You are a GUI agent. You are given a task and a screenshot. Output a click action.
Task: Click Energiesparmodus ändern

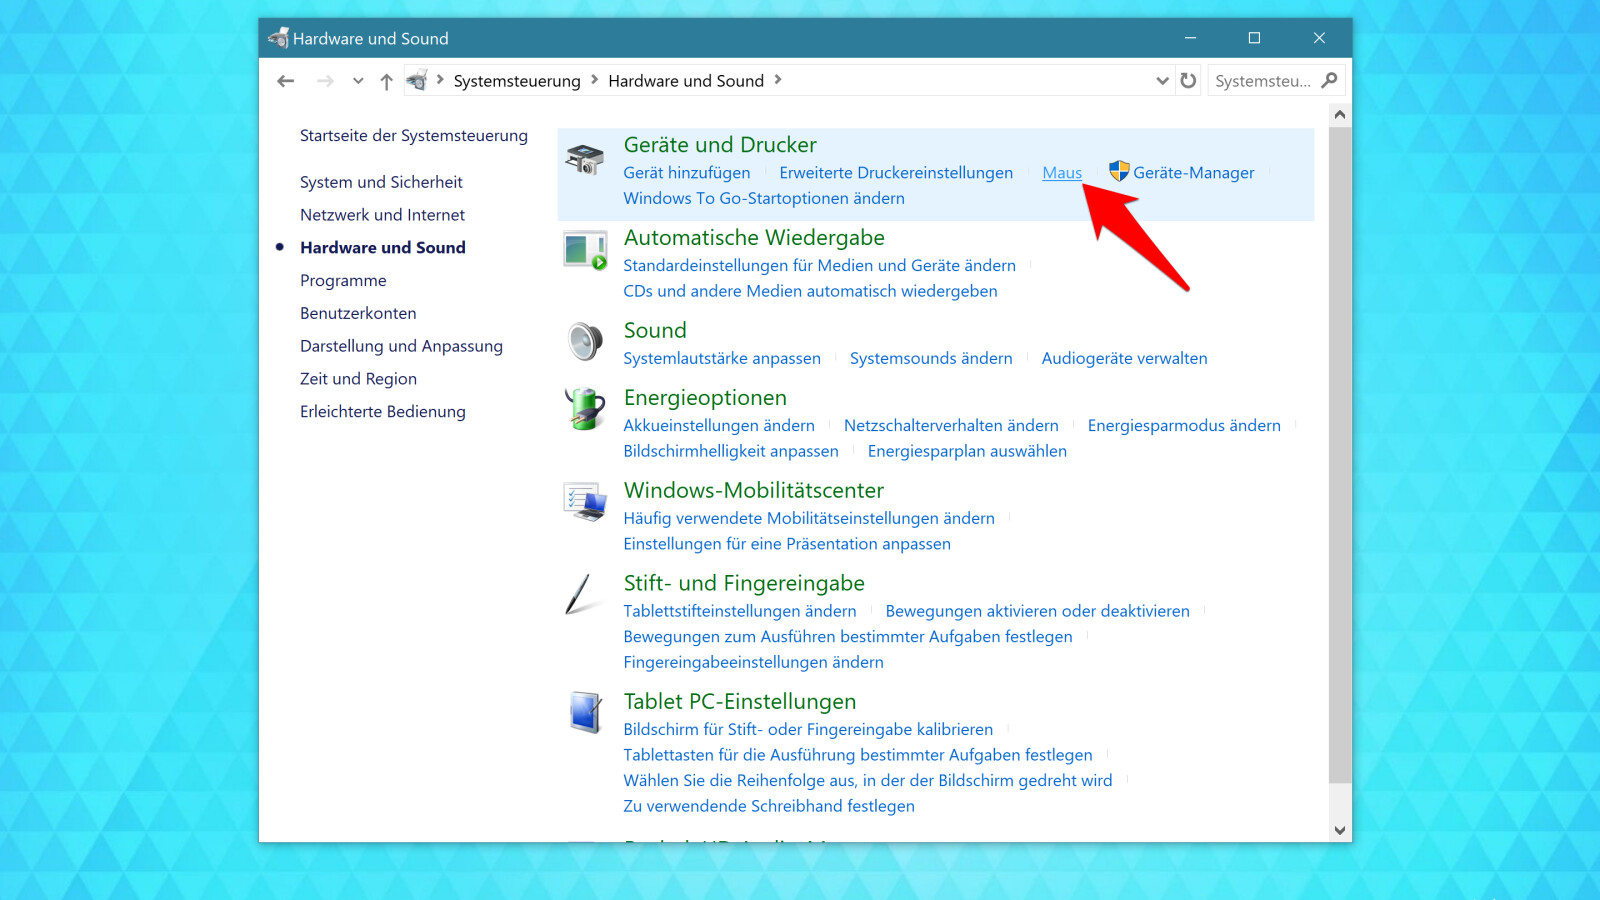point(1184,426)
